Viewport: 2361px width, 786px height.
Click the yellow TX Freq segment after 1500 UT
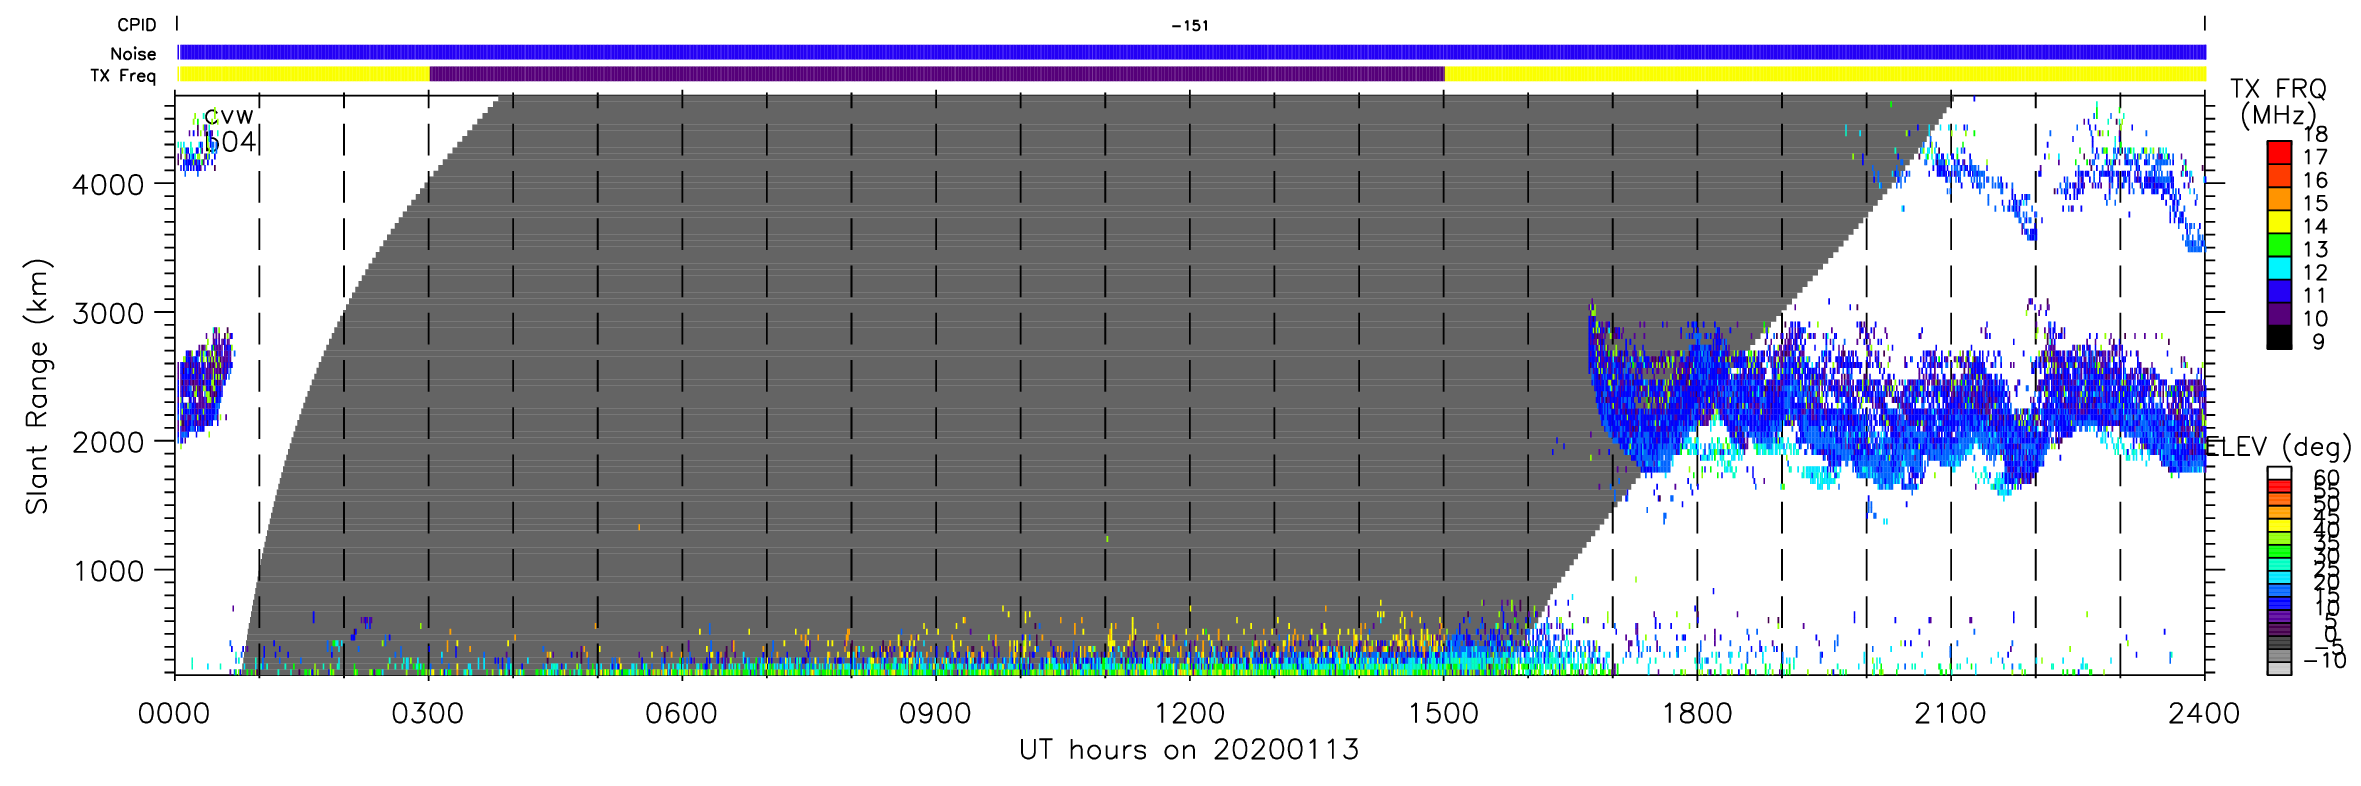(1825, 74)
